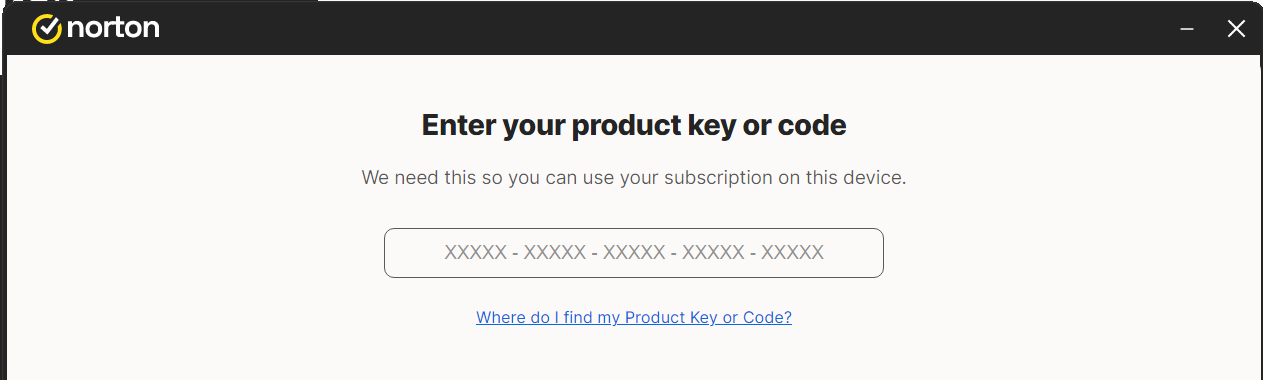Click the subscription explanation text under the heading
This screenshot has height=380, width=1263.
pyautogui.click(x=634, y=178)
